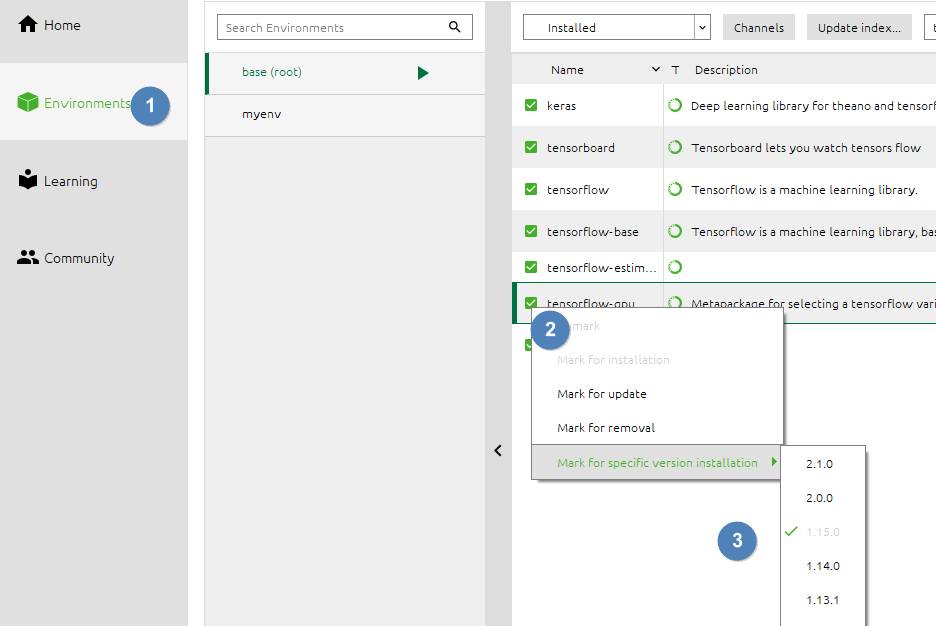Collapse the environments panel with left chevron
Viewport: 936px width, 626px height.
[x=498, y=451]
